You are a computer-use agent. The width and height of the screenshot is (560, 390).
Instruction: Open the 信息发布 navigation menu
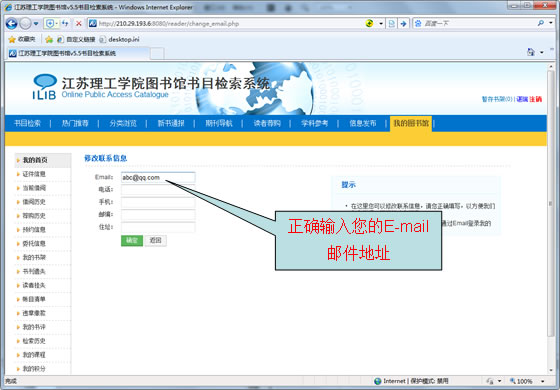click(x=362, y=124)
